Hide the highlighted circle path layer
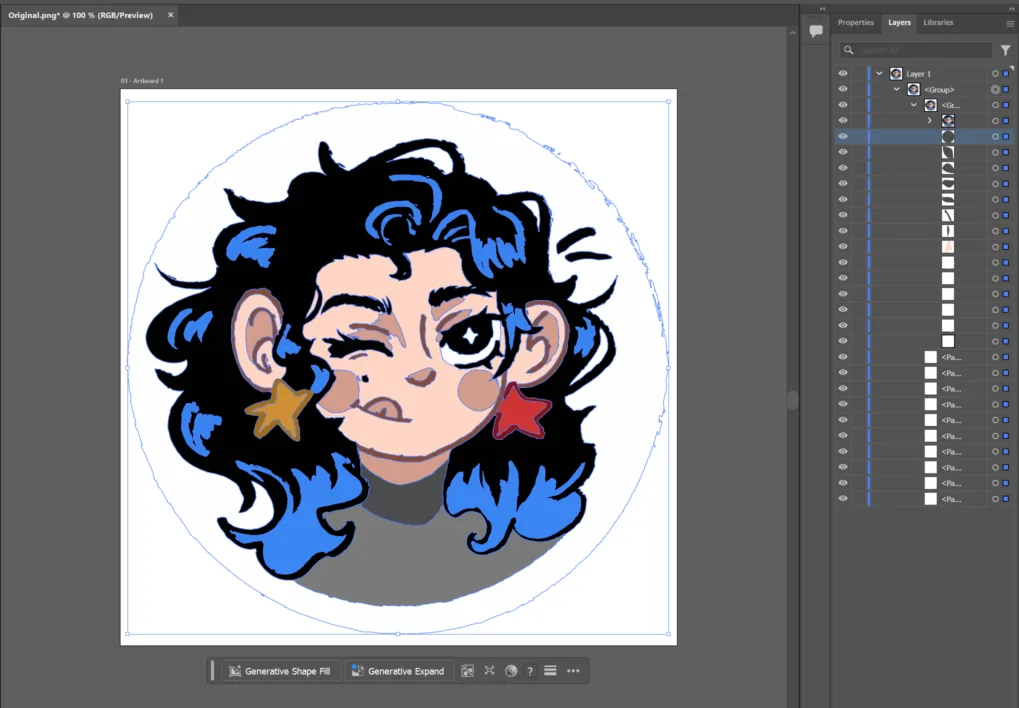 tap(843, 137)
